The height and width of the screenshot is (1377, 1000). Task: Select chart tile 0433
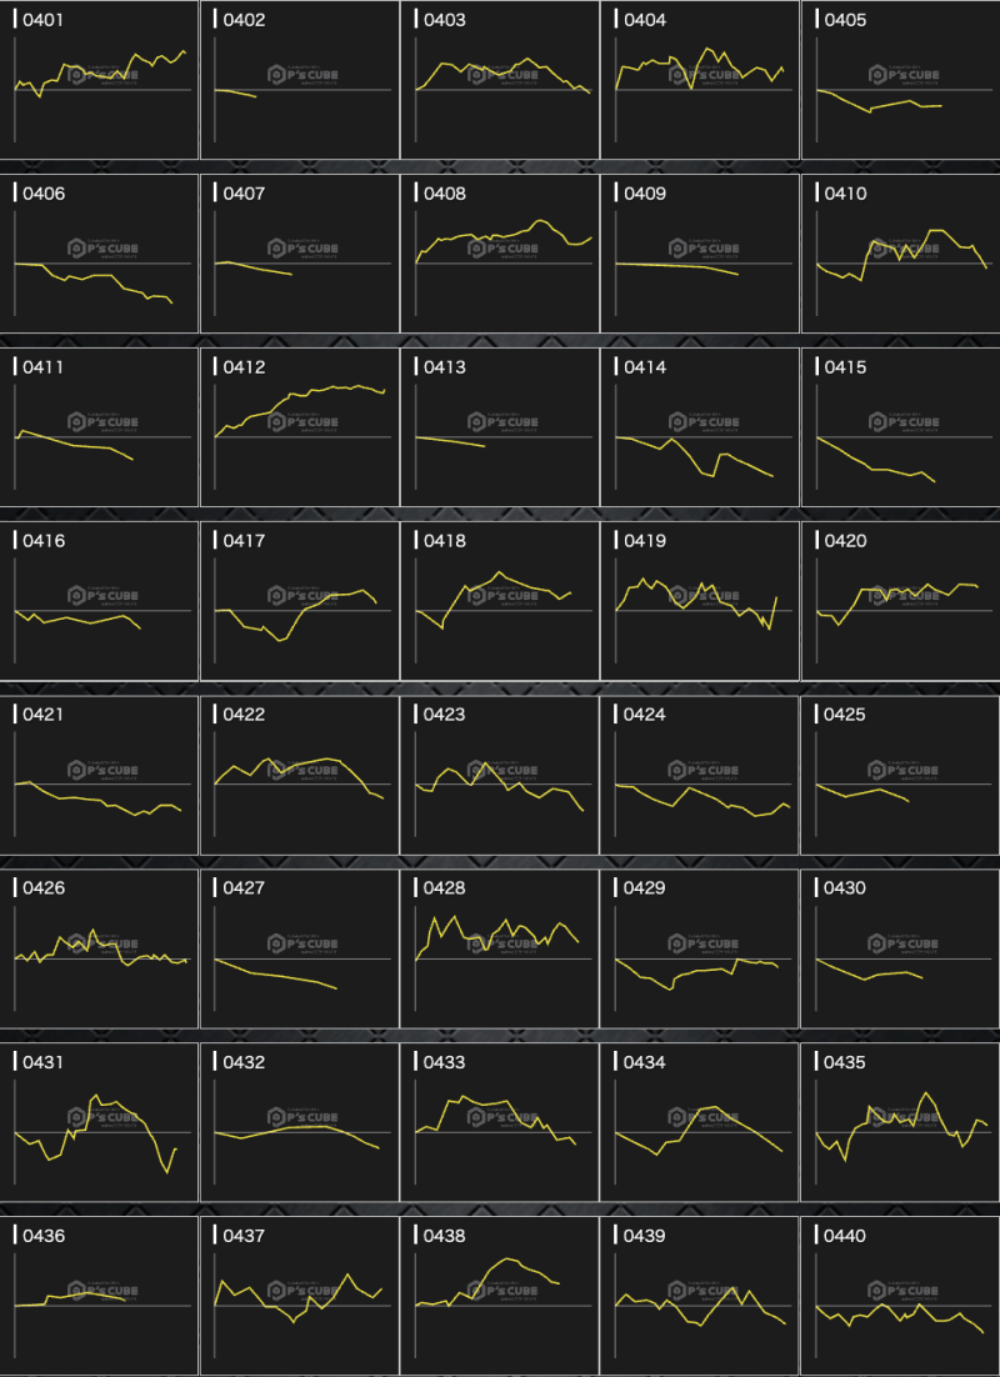(x=500, y=1122)
